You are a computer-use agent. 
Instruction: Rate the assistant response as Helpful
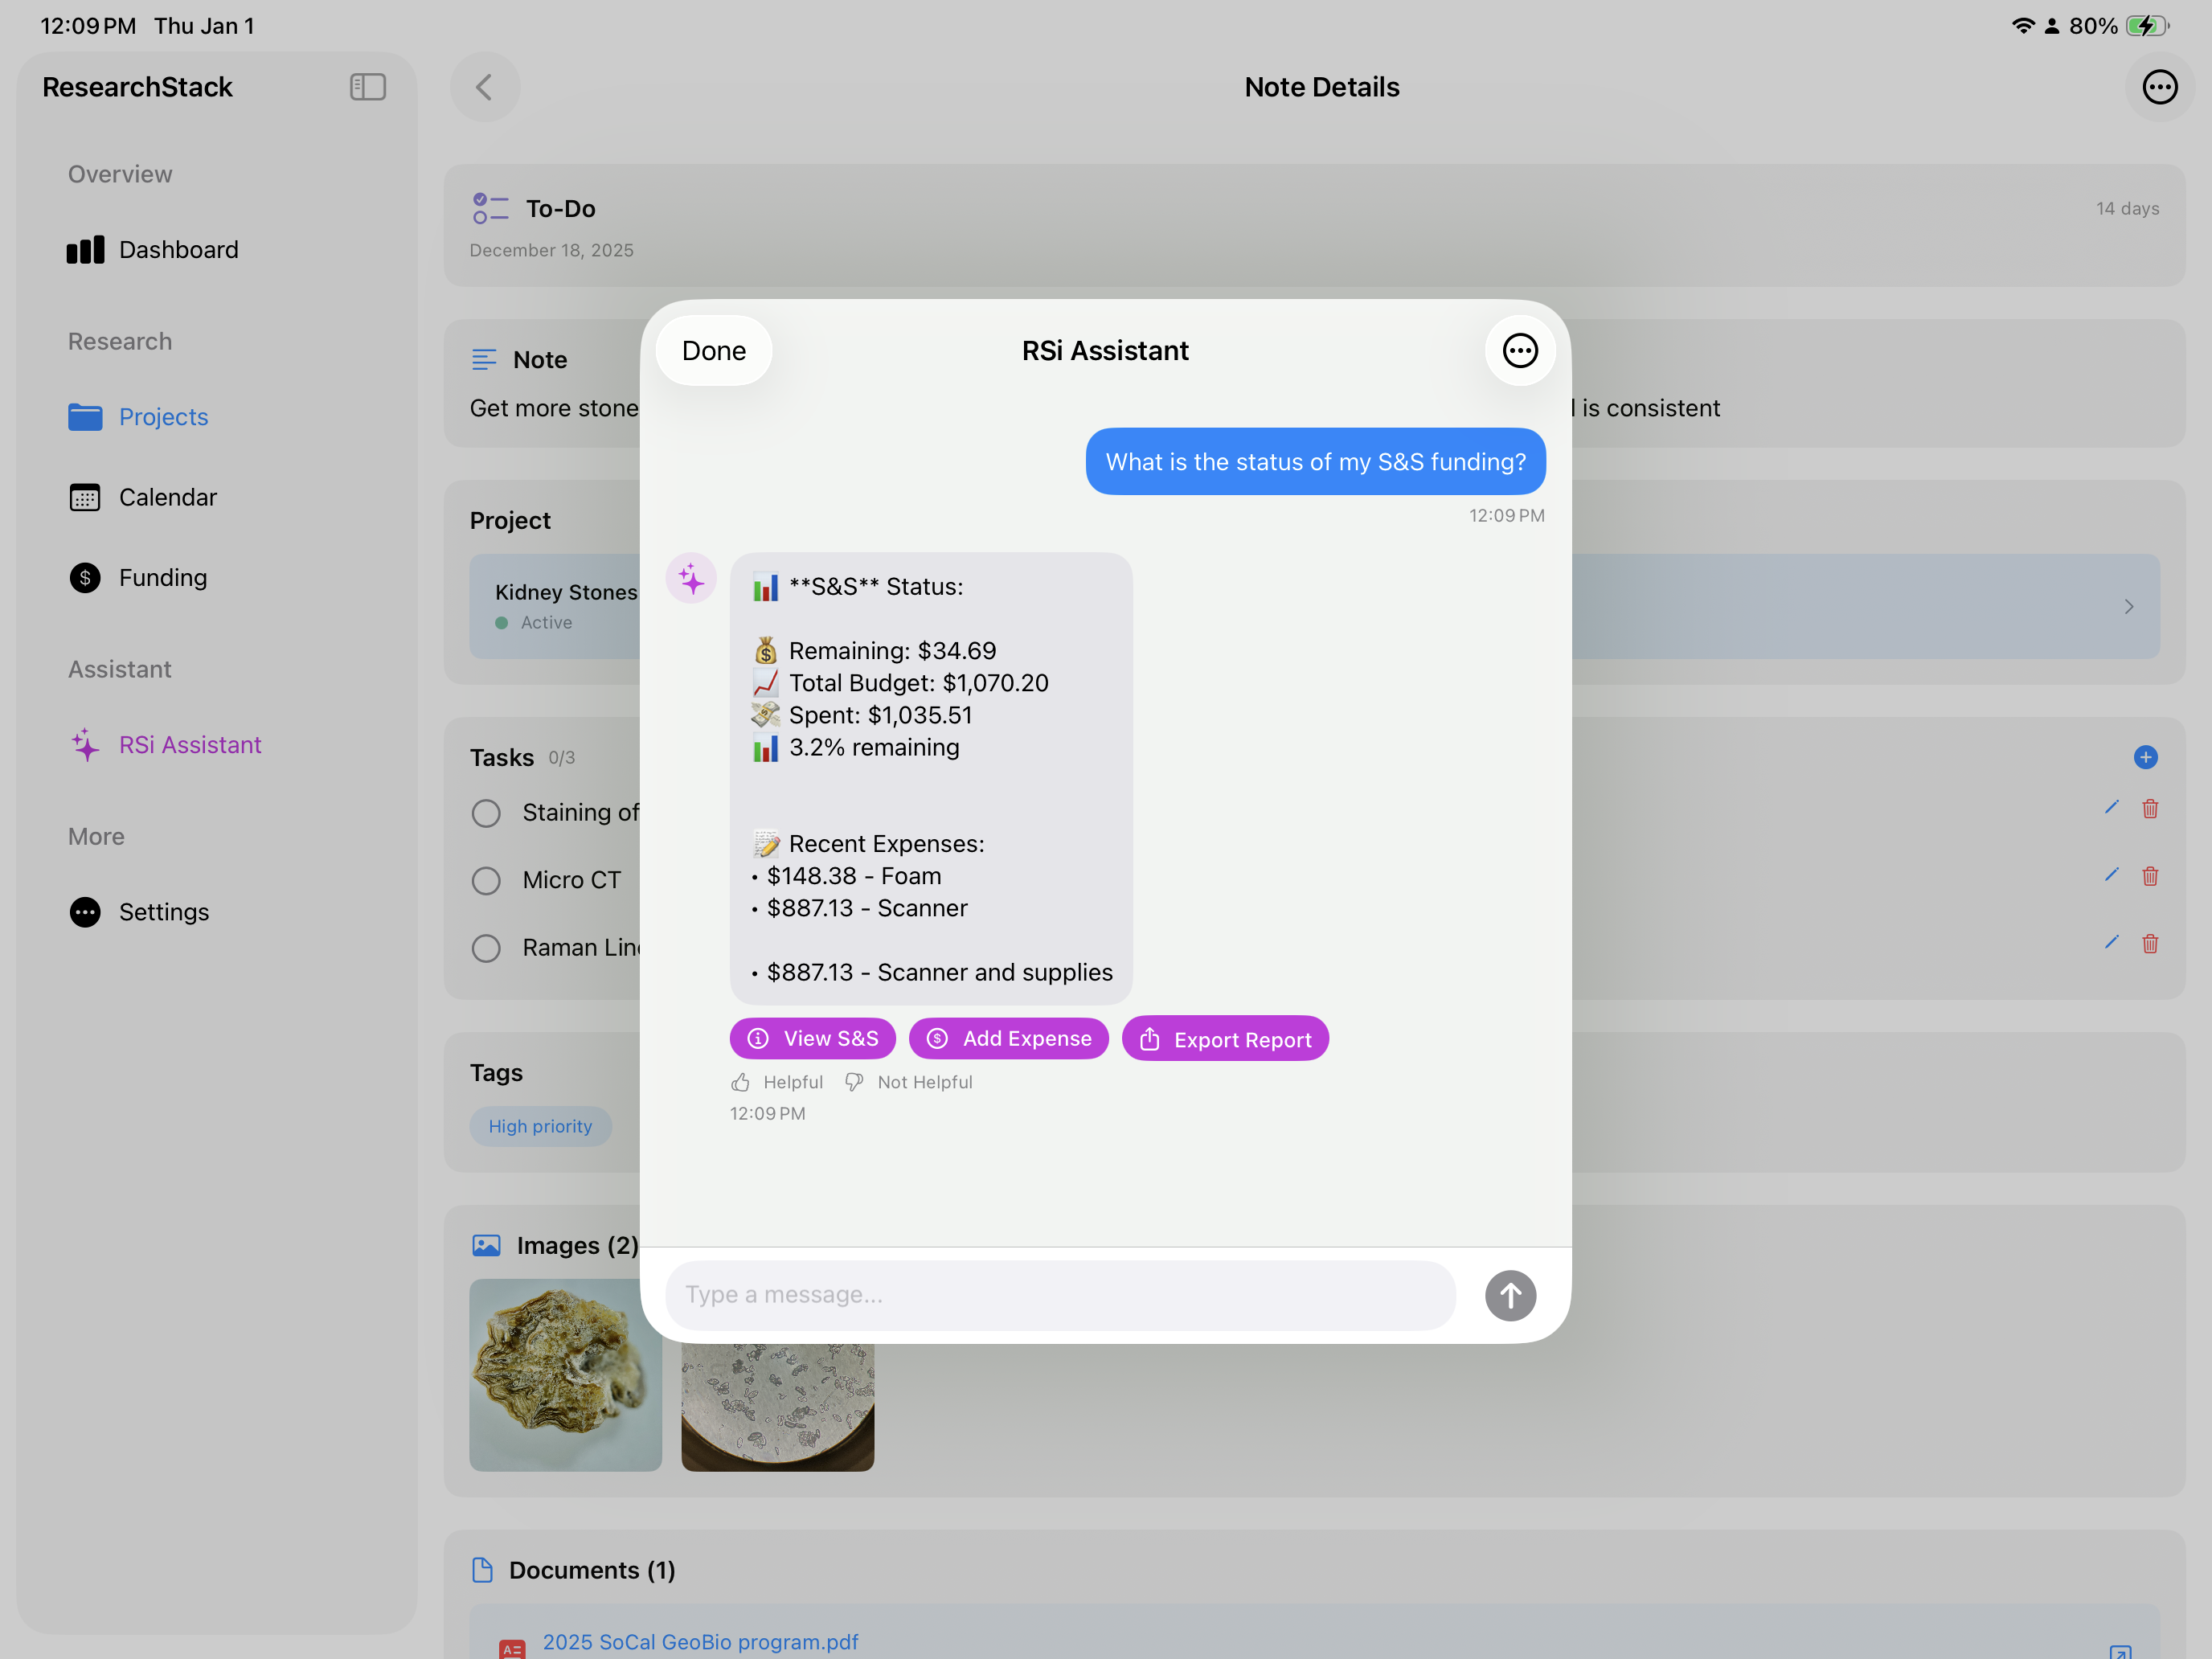coord(777,1081)
